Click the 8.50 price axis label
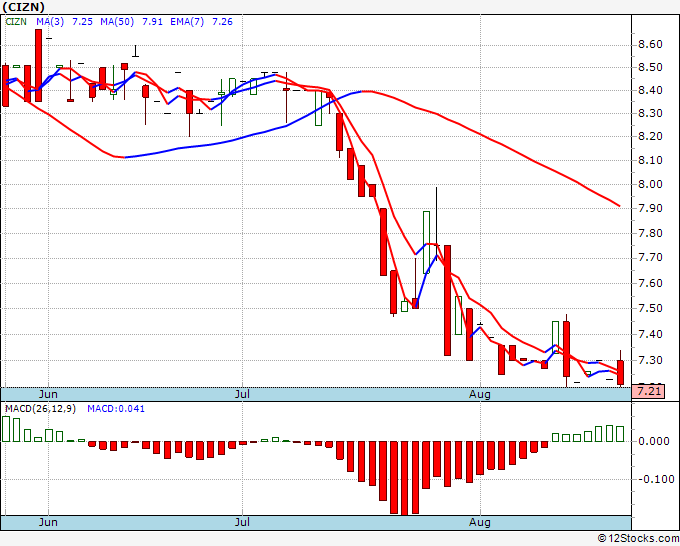The height and width of the screenshot is (546, 680). coord(650,67)
